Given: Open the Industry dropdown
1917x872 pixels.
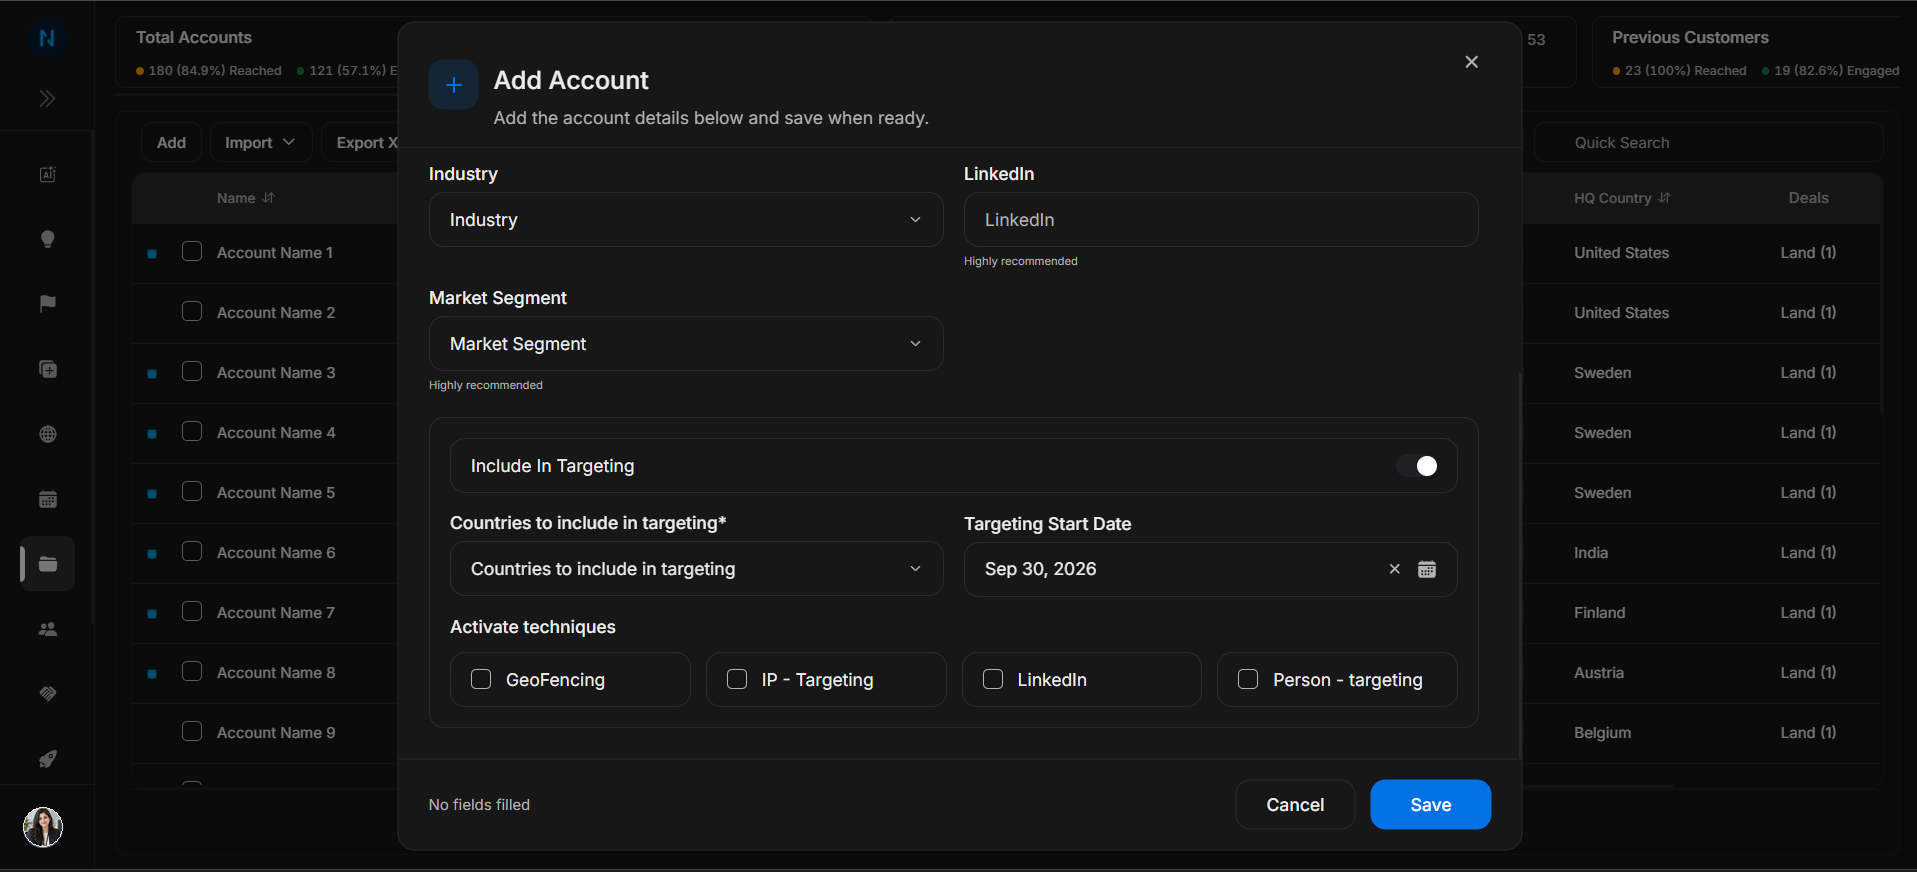Looking at the screenshot, I should (x=686, y=220).
